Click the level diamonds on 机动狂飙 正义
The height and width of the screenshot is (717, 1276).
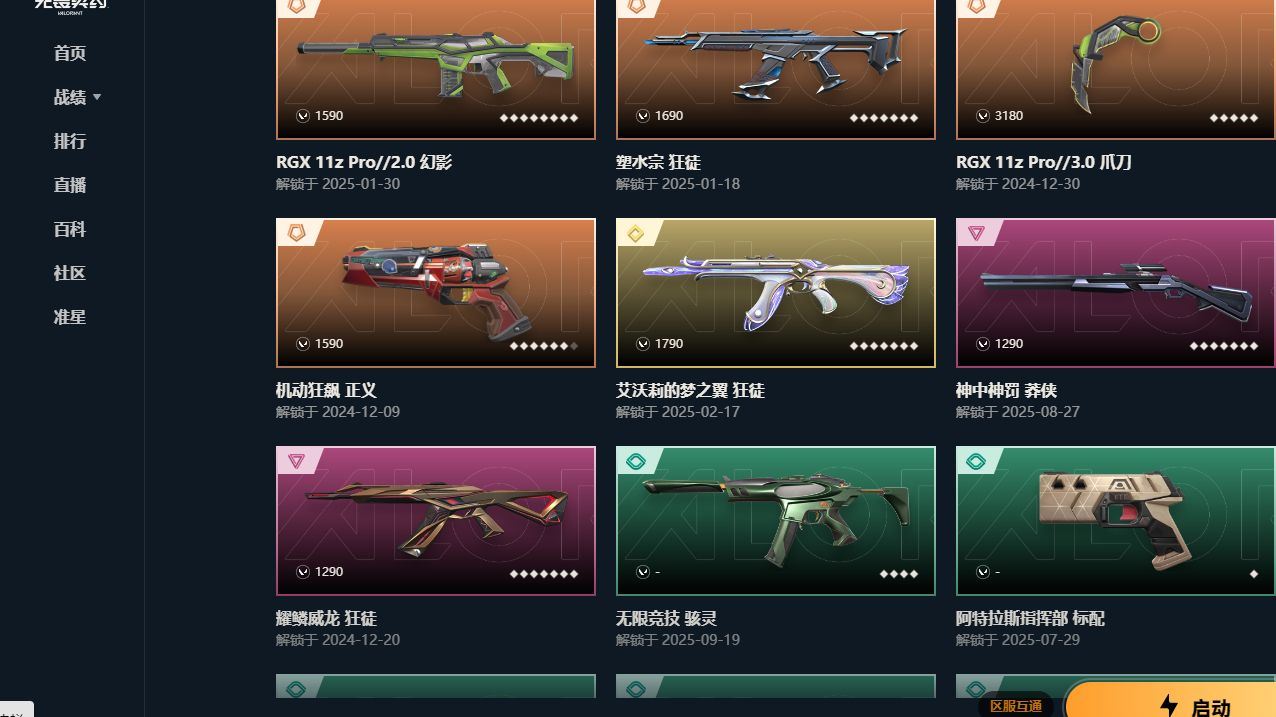point(544,346)
